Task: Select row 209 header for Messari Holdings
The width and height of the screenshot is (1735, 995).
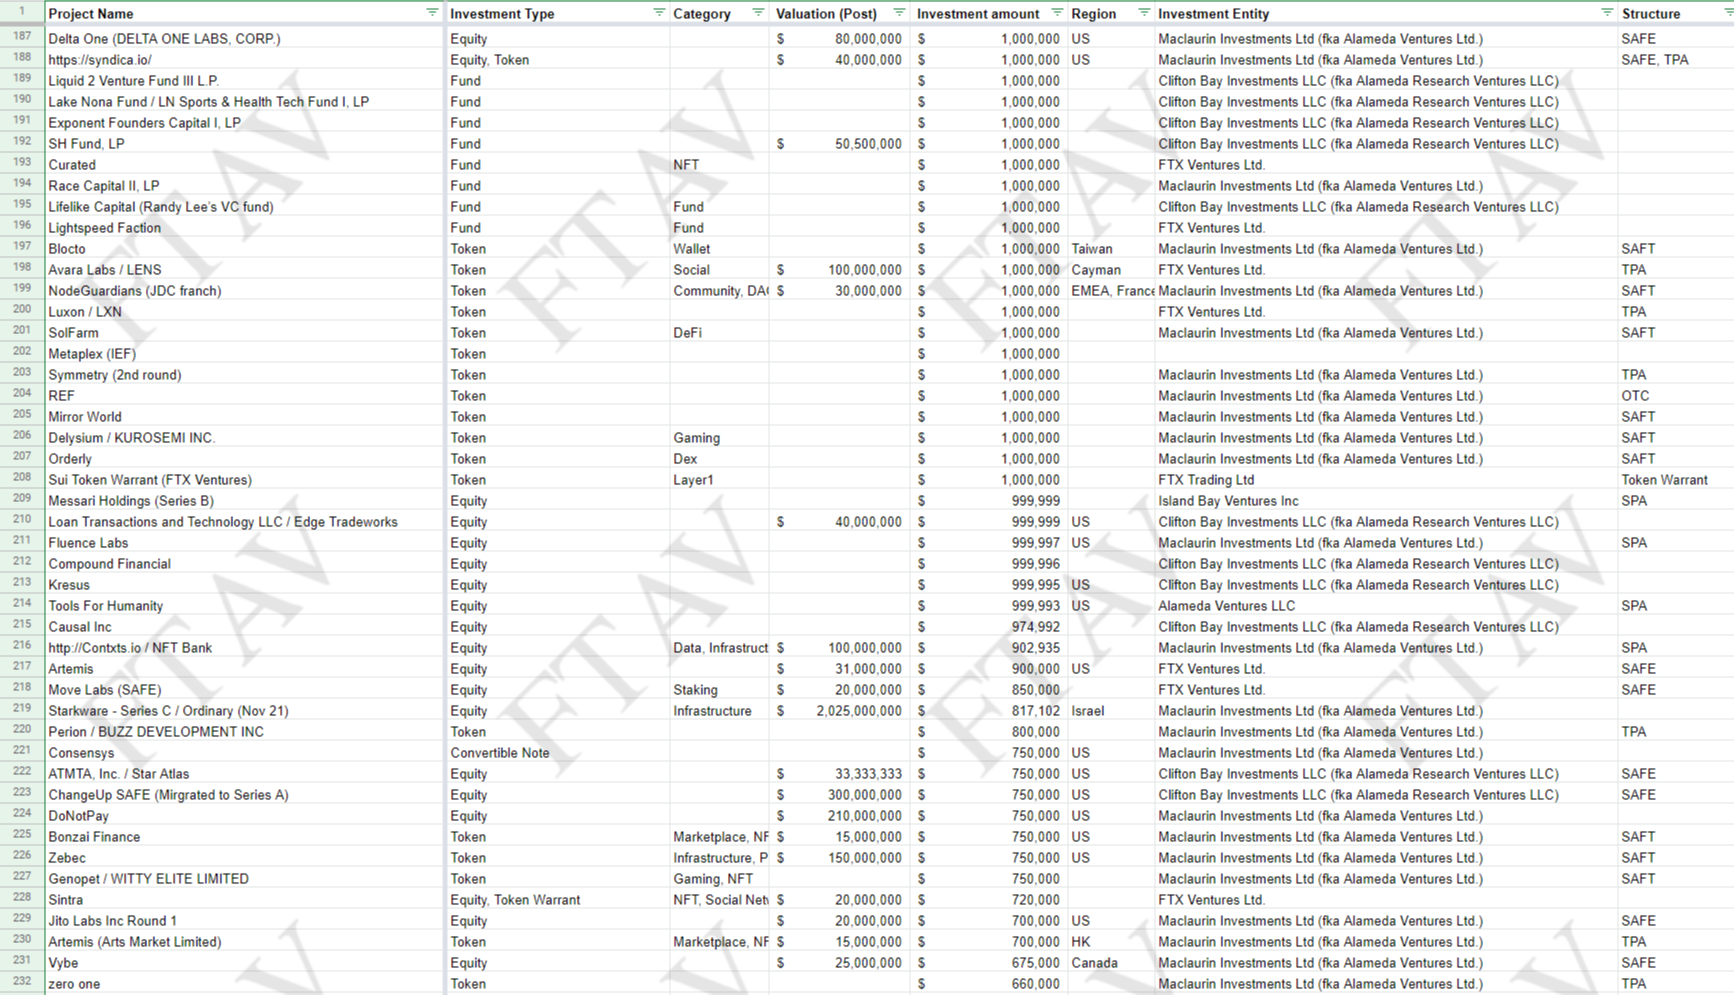Action: [x=22, y=499]
